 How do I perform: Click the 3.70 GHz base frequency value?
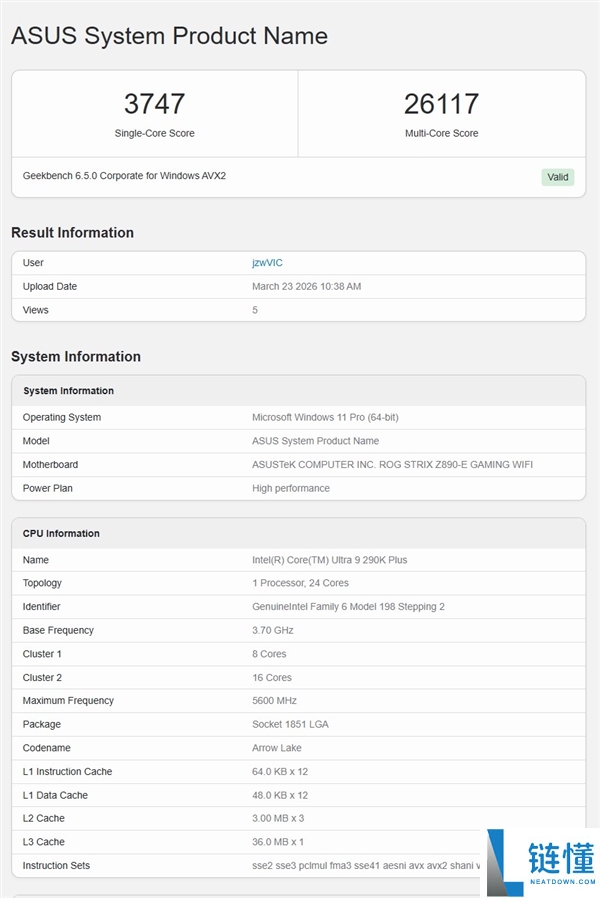click(x=273, y=631)
